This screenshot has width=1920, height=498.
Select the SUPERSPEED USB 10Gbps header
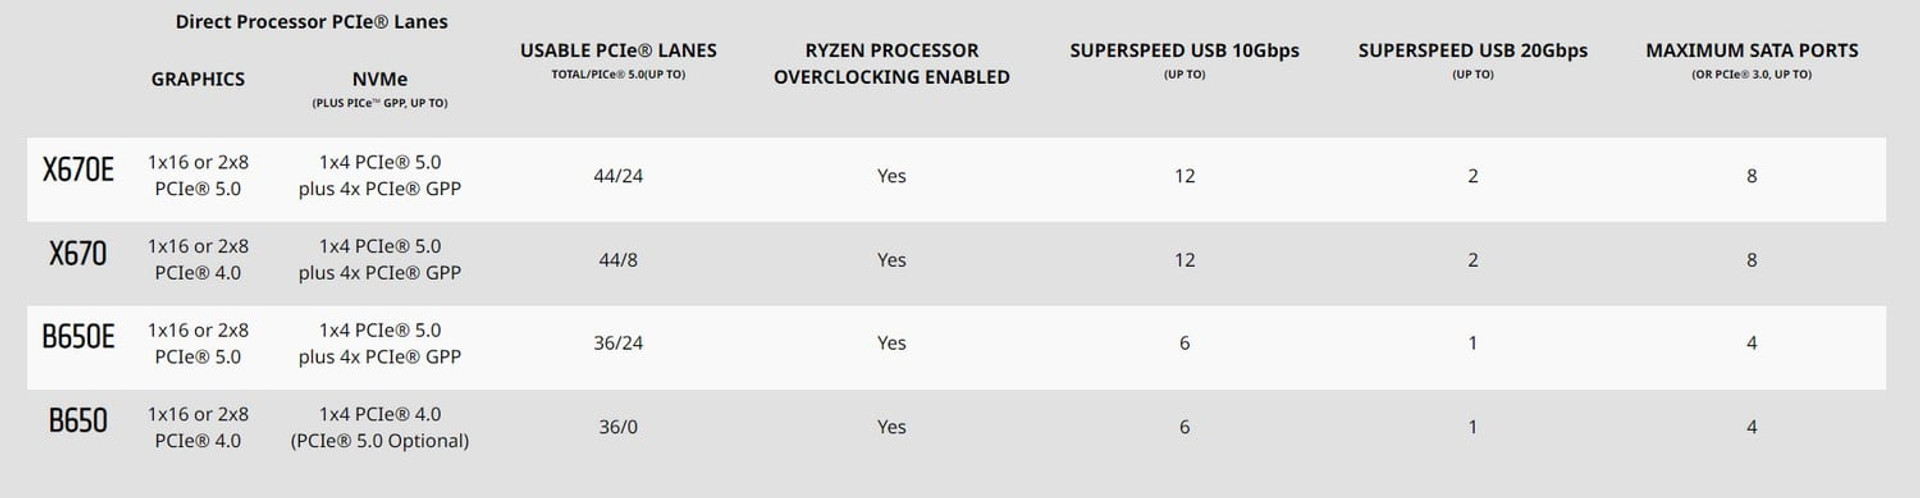tap(1185, 50)
